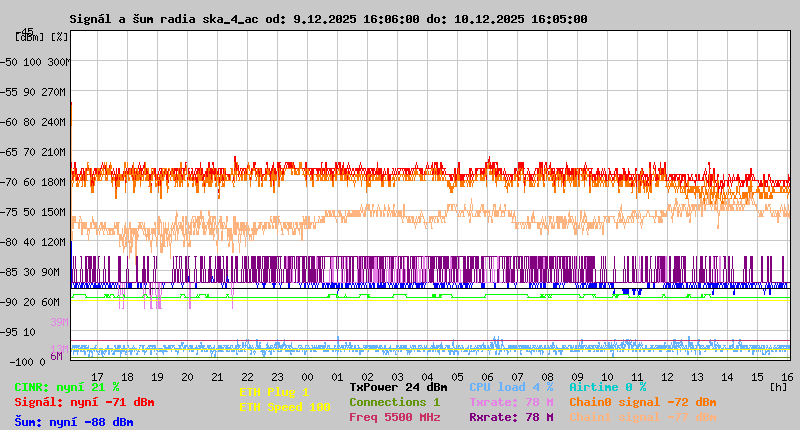
Task: Click the '-50 100 300M' y-axis label
Action: (x=33, y=62)
